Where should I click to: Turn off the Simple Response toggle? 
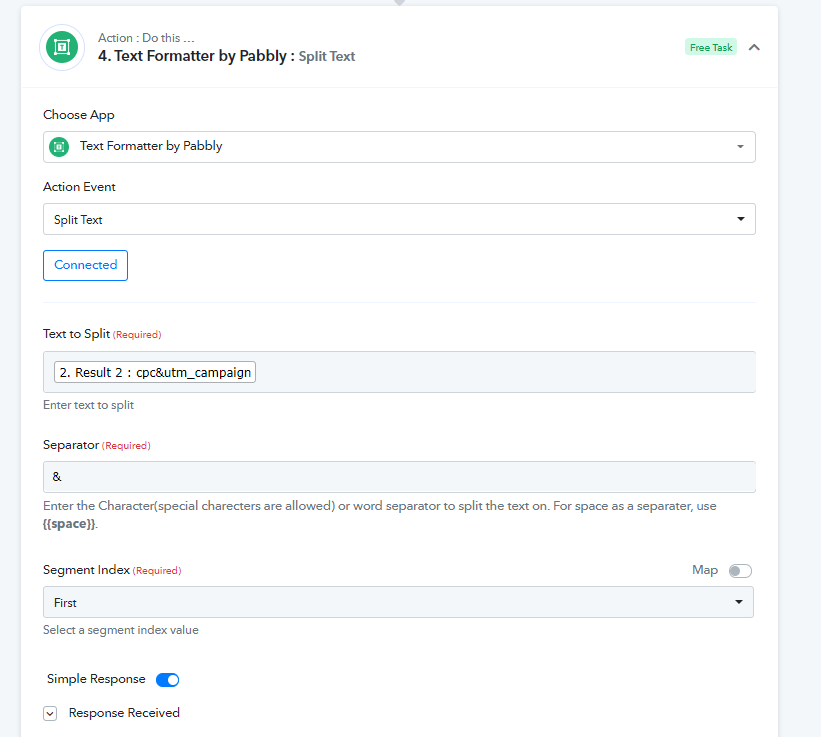[168, 679]
